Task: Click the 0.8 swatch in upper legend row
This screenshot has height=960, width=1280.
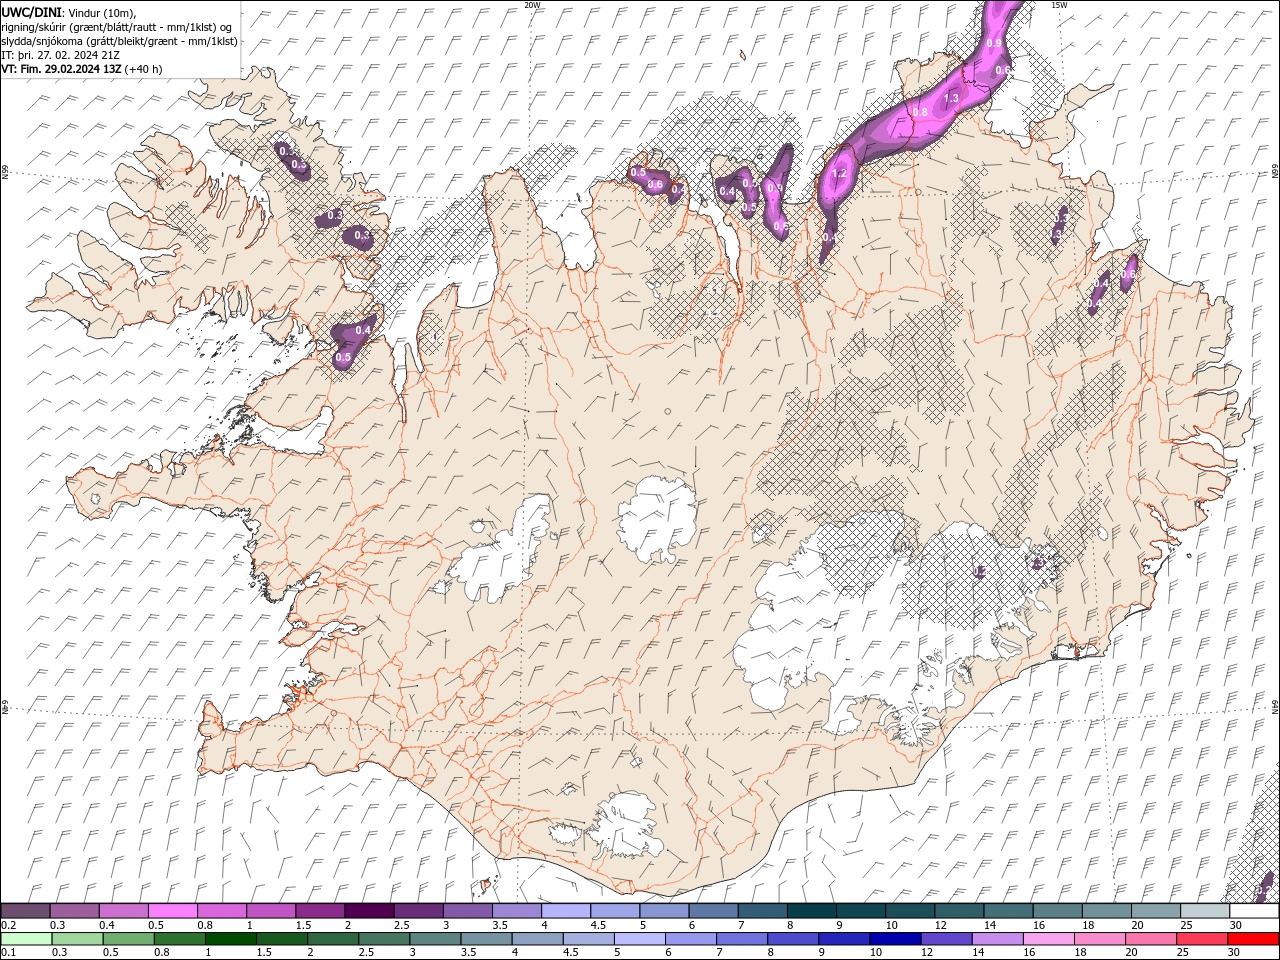Action: click(x=221, y=911)
